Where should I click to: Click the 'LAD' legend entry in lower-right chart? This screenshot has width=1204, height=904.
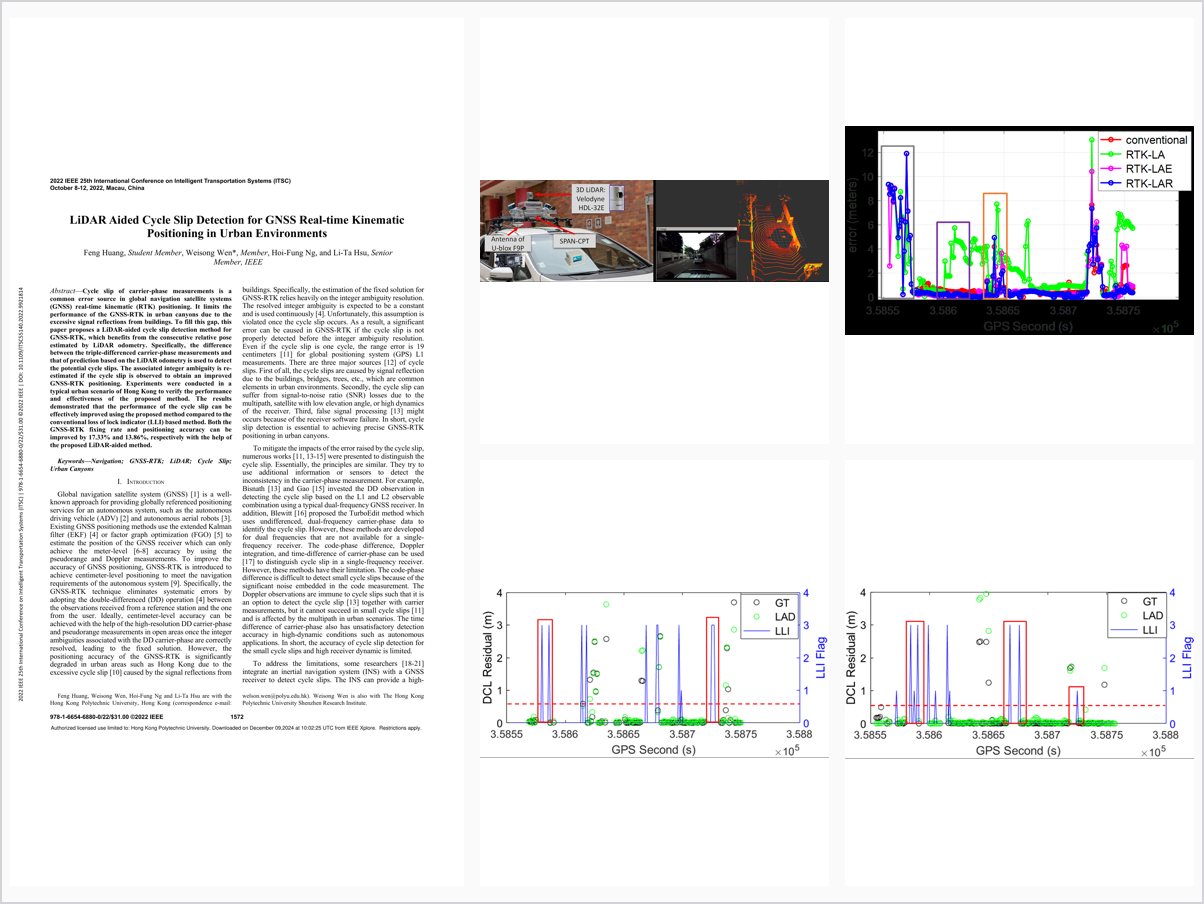pos(1137,616)
